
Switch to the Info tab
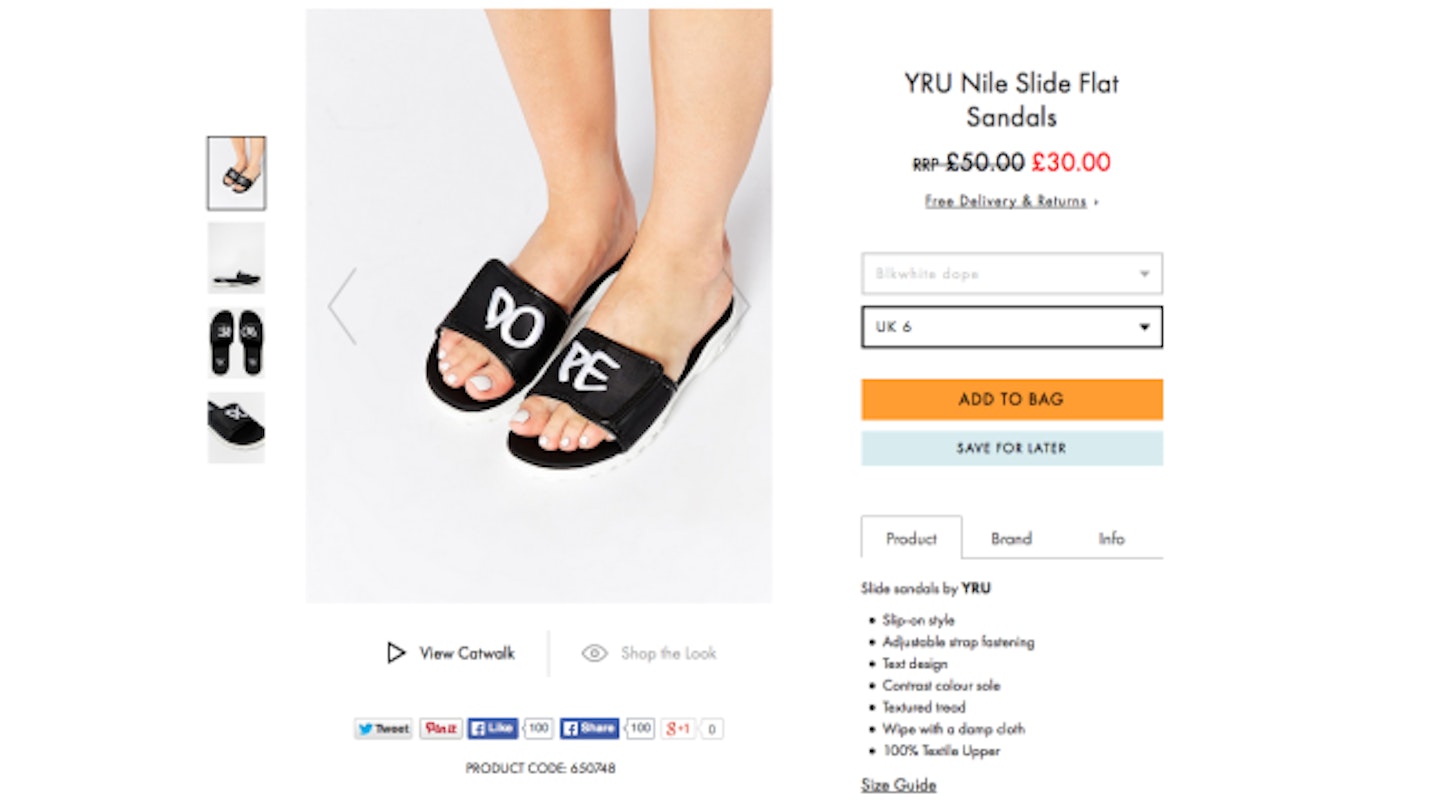1112,538
